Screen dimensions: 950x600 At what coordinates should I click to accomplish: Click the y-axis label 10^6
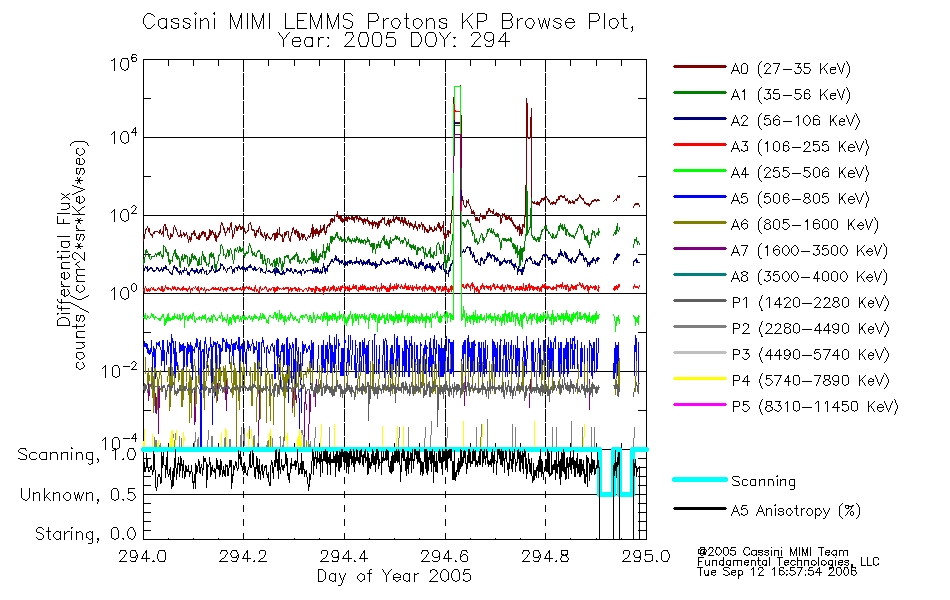tap(124, 63)
